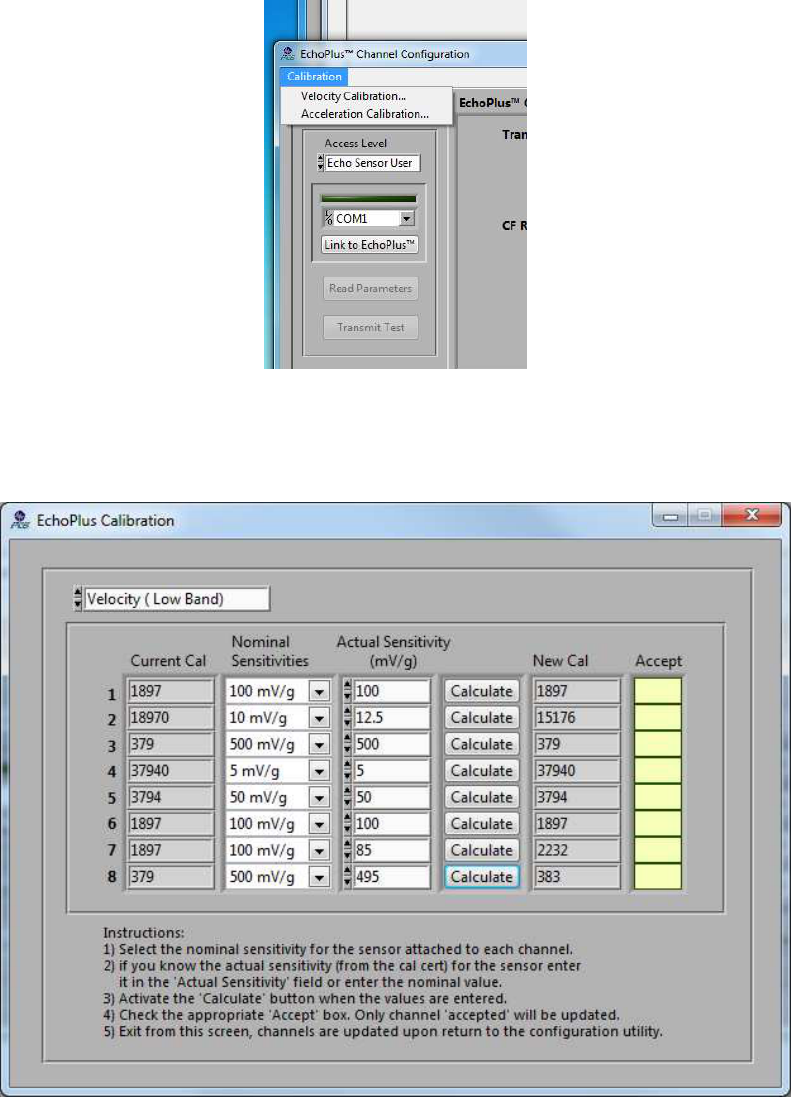791x1097 pixels.
Task: Click the Link to EchoPlus button
Action: (370, 245)
